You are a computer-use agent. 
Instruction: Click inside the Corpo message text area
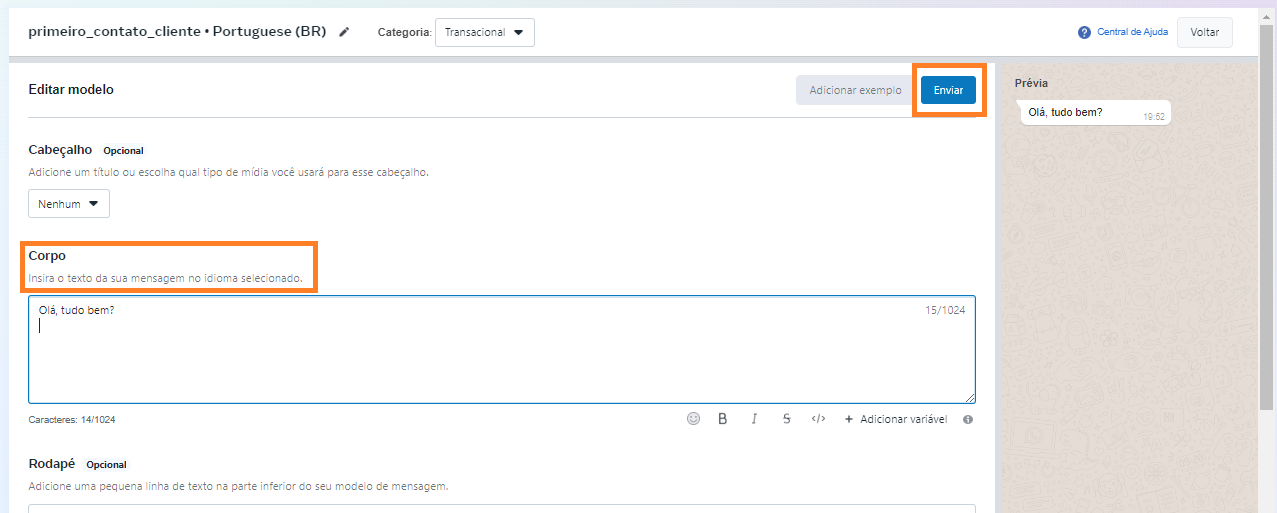(502, 349)
